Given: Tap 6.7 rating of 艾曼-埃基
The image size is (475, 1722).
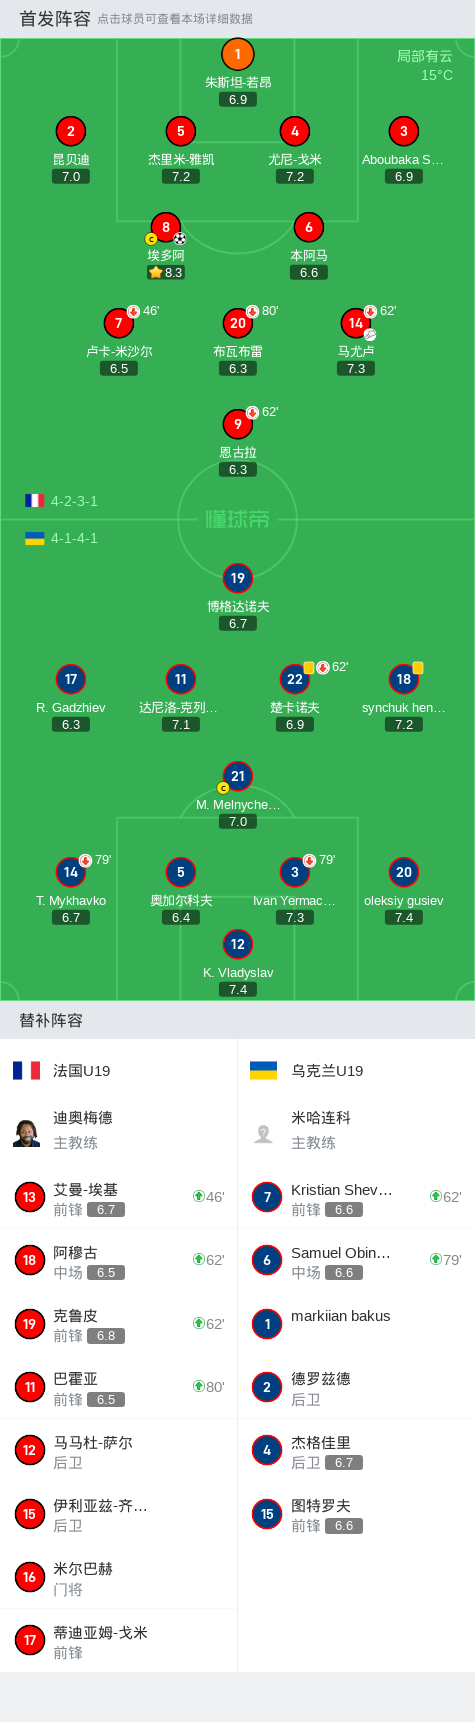Looking at the screenshot, I should coord(106,1209).
